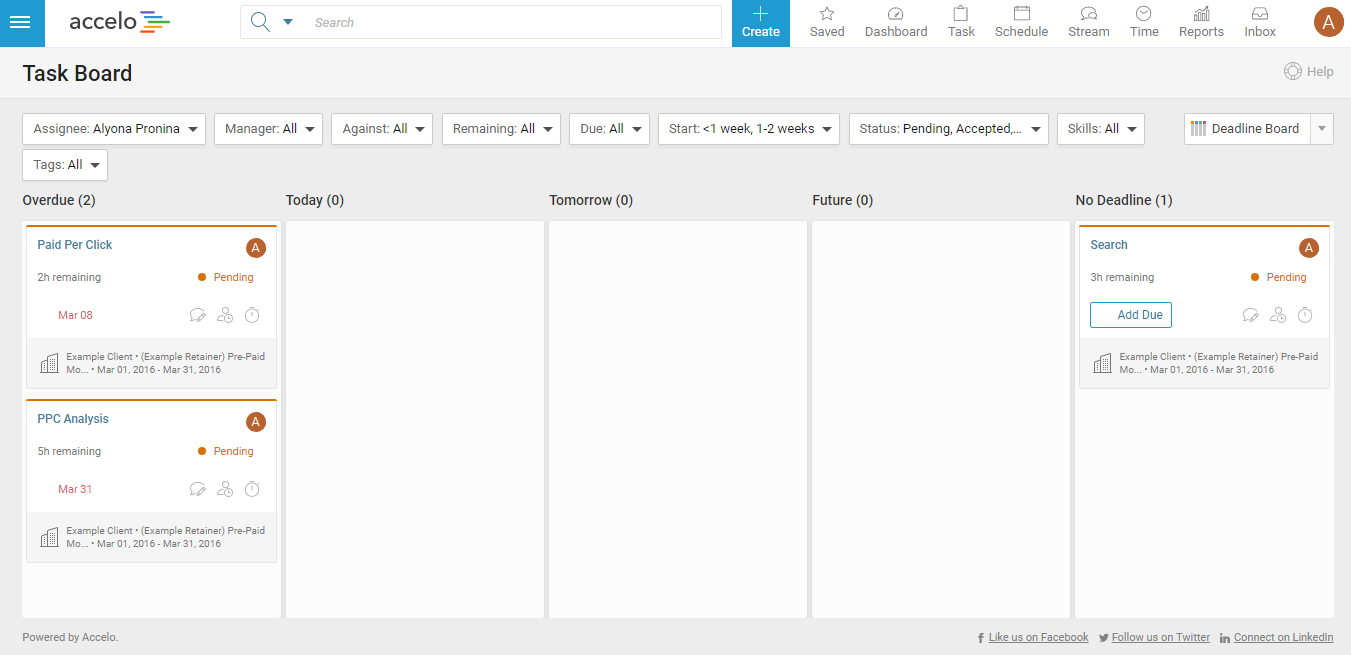Open the Remaining filter dropdown
This screenshot has height=655, width=1351.
[501, 129]
